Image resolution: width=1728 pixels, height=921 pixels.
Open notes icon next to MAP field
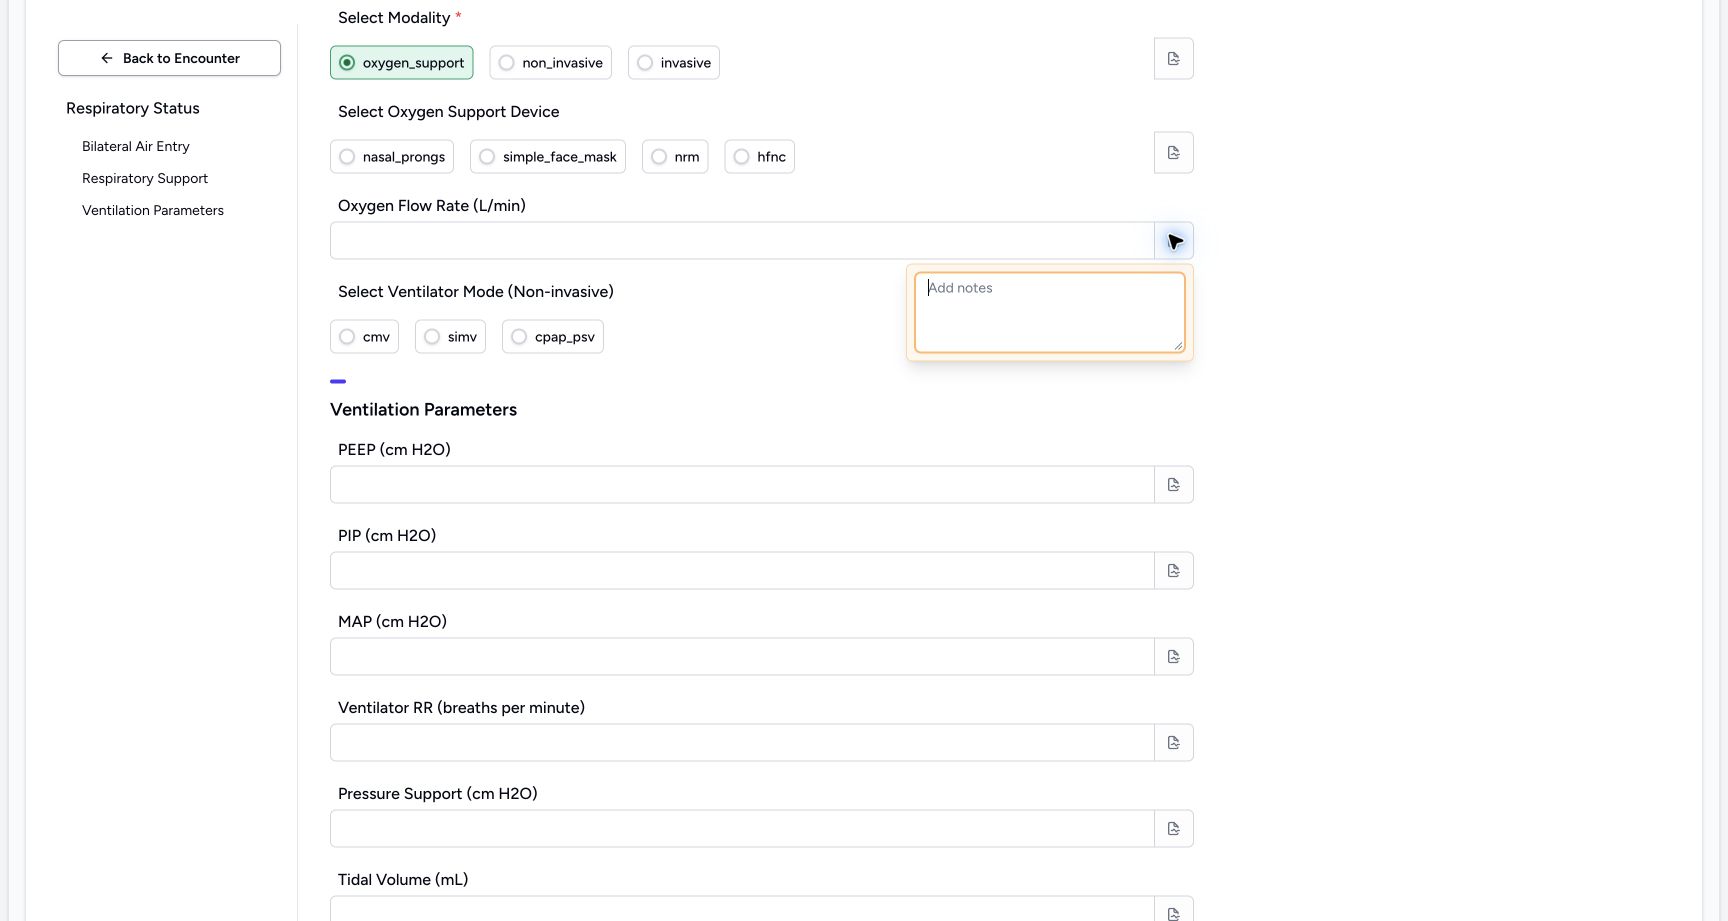tap(1173, 657)
